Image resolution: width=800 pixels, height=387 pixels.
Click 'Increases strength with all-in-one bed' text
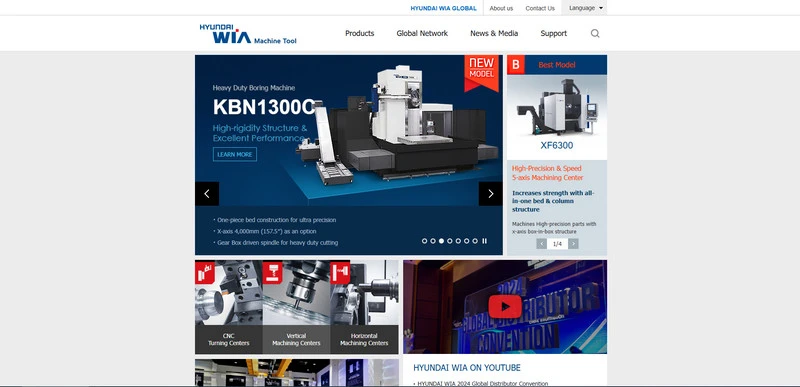pos(553,201)
